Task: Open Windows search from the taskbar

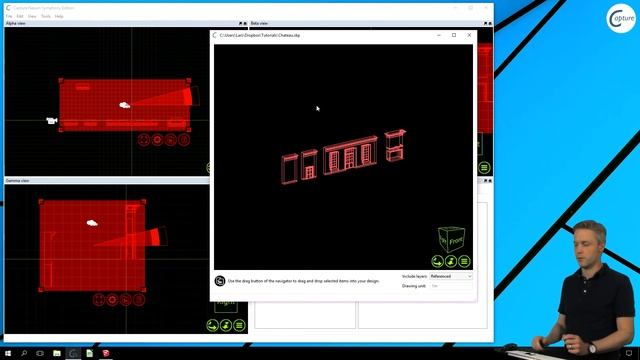Action: click(24, 353)
